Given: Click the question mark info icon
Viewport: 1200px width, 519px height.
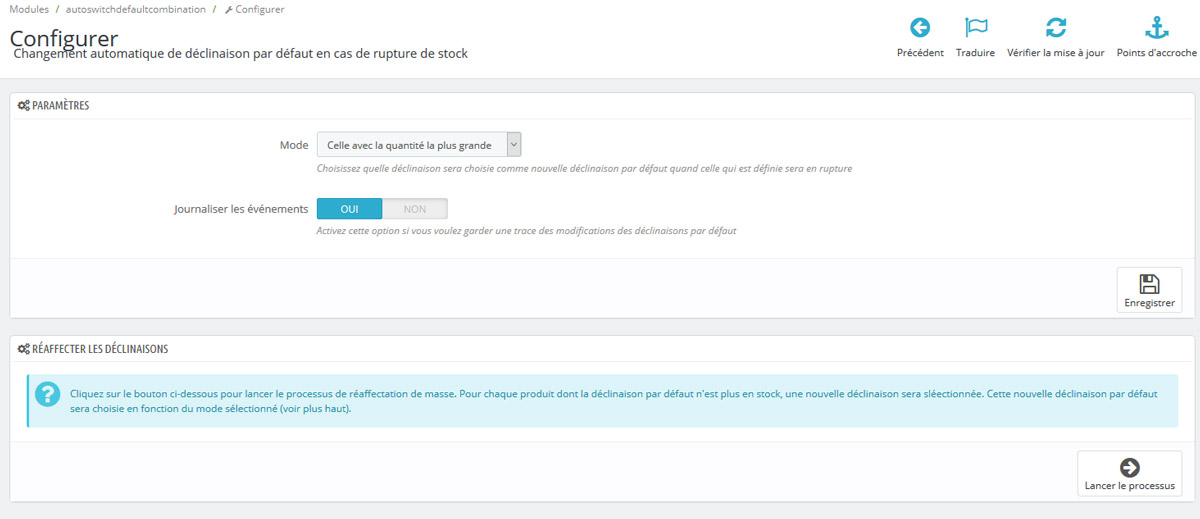Looking at the screenshot, I should (x=48, y=394).
